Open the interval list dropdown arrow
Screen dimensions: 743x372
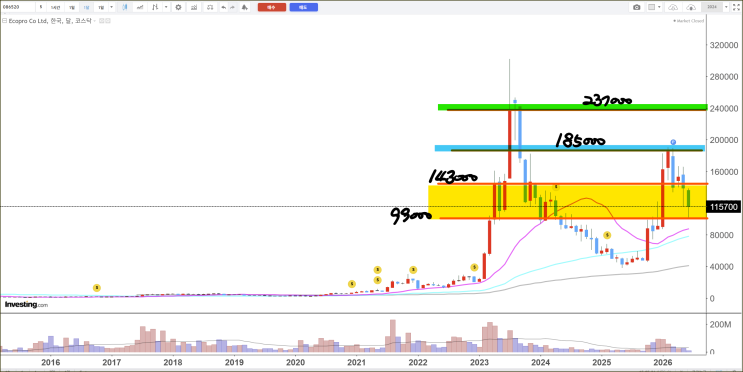click(x=112, y=7)
